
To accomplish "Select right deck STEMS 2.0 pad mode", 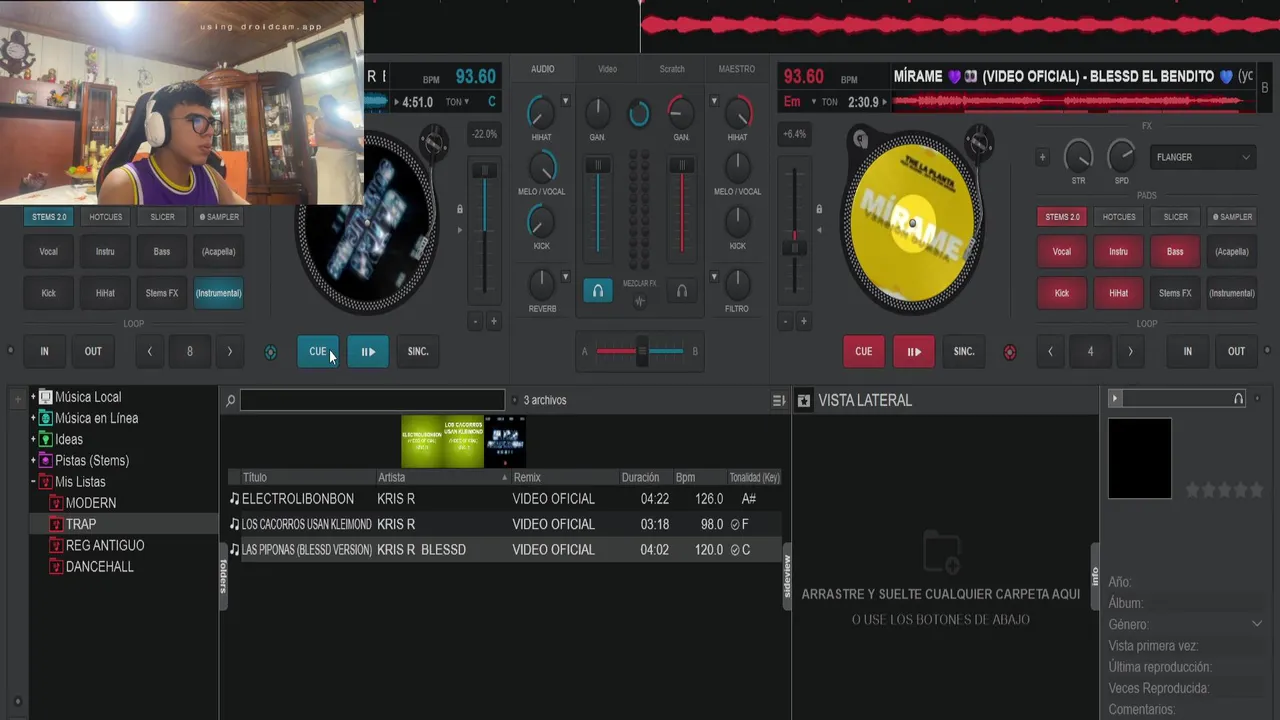I will 1062,217.
